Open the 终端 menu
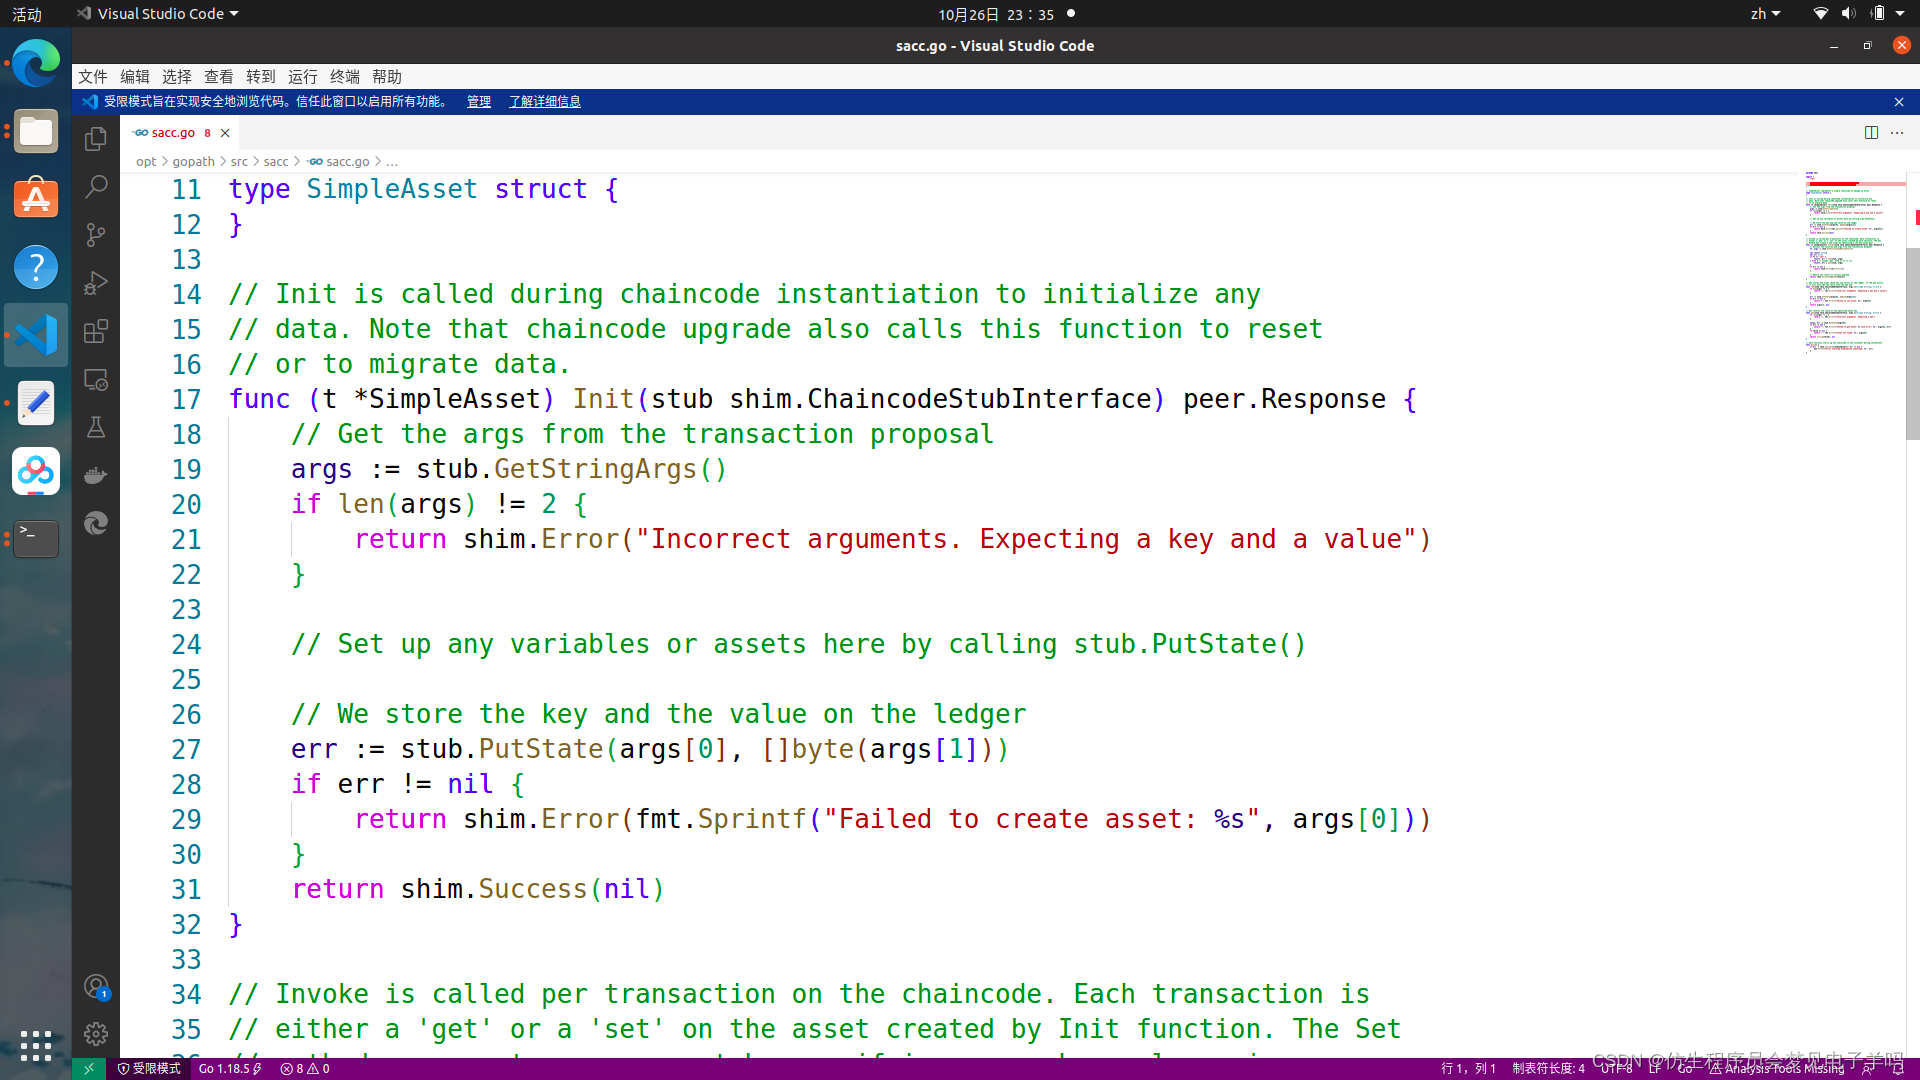This screenshot has width=1920, height=1080. (345, 77)
